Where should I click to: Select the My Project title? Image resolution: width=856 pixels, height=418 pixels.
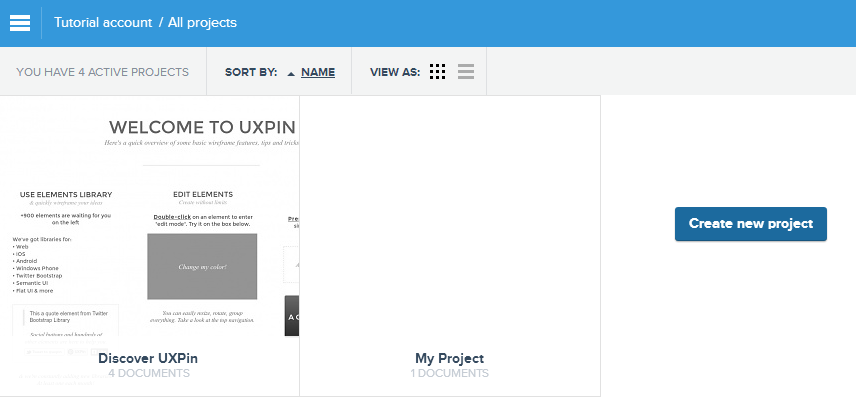pyautogui.click(x=449, y=359)
